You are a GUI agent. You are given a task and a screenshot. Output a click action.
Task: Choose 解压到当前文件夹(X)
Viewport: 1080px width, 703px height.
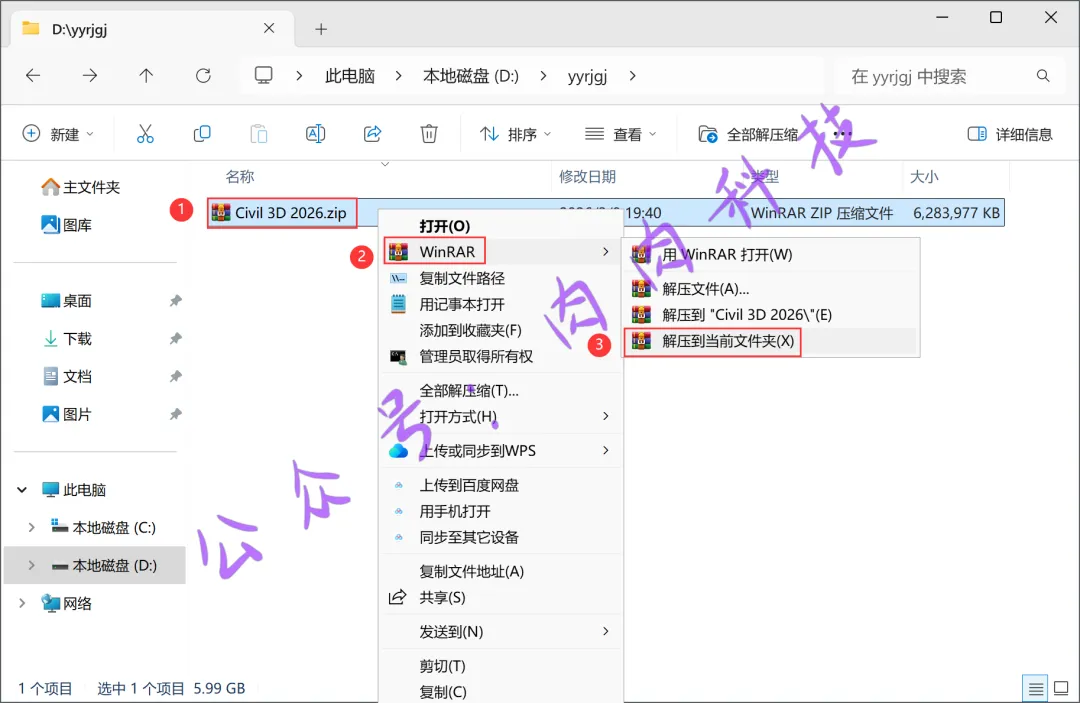771,342
